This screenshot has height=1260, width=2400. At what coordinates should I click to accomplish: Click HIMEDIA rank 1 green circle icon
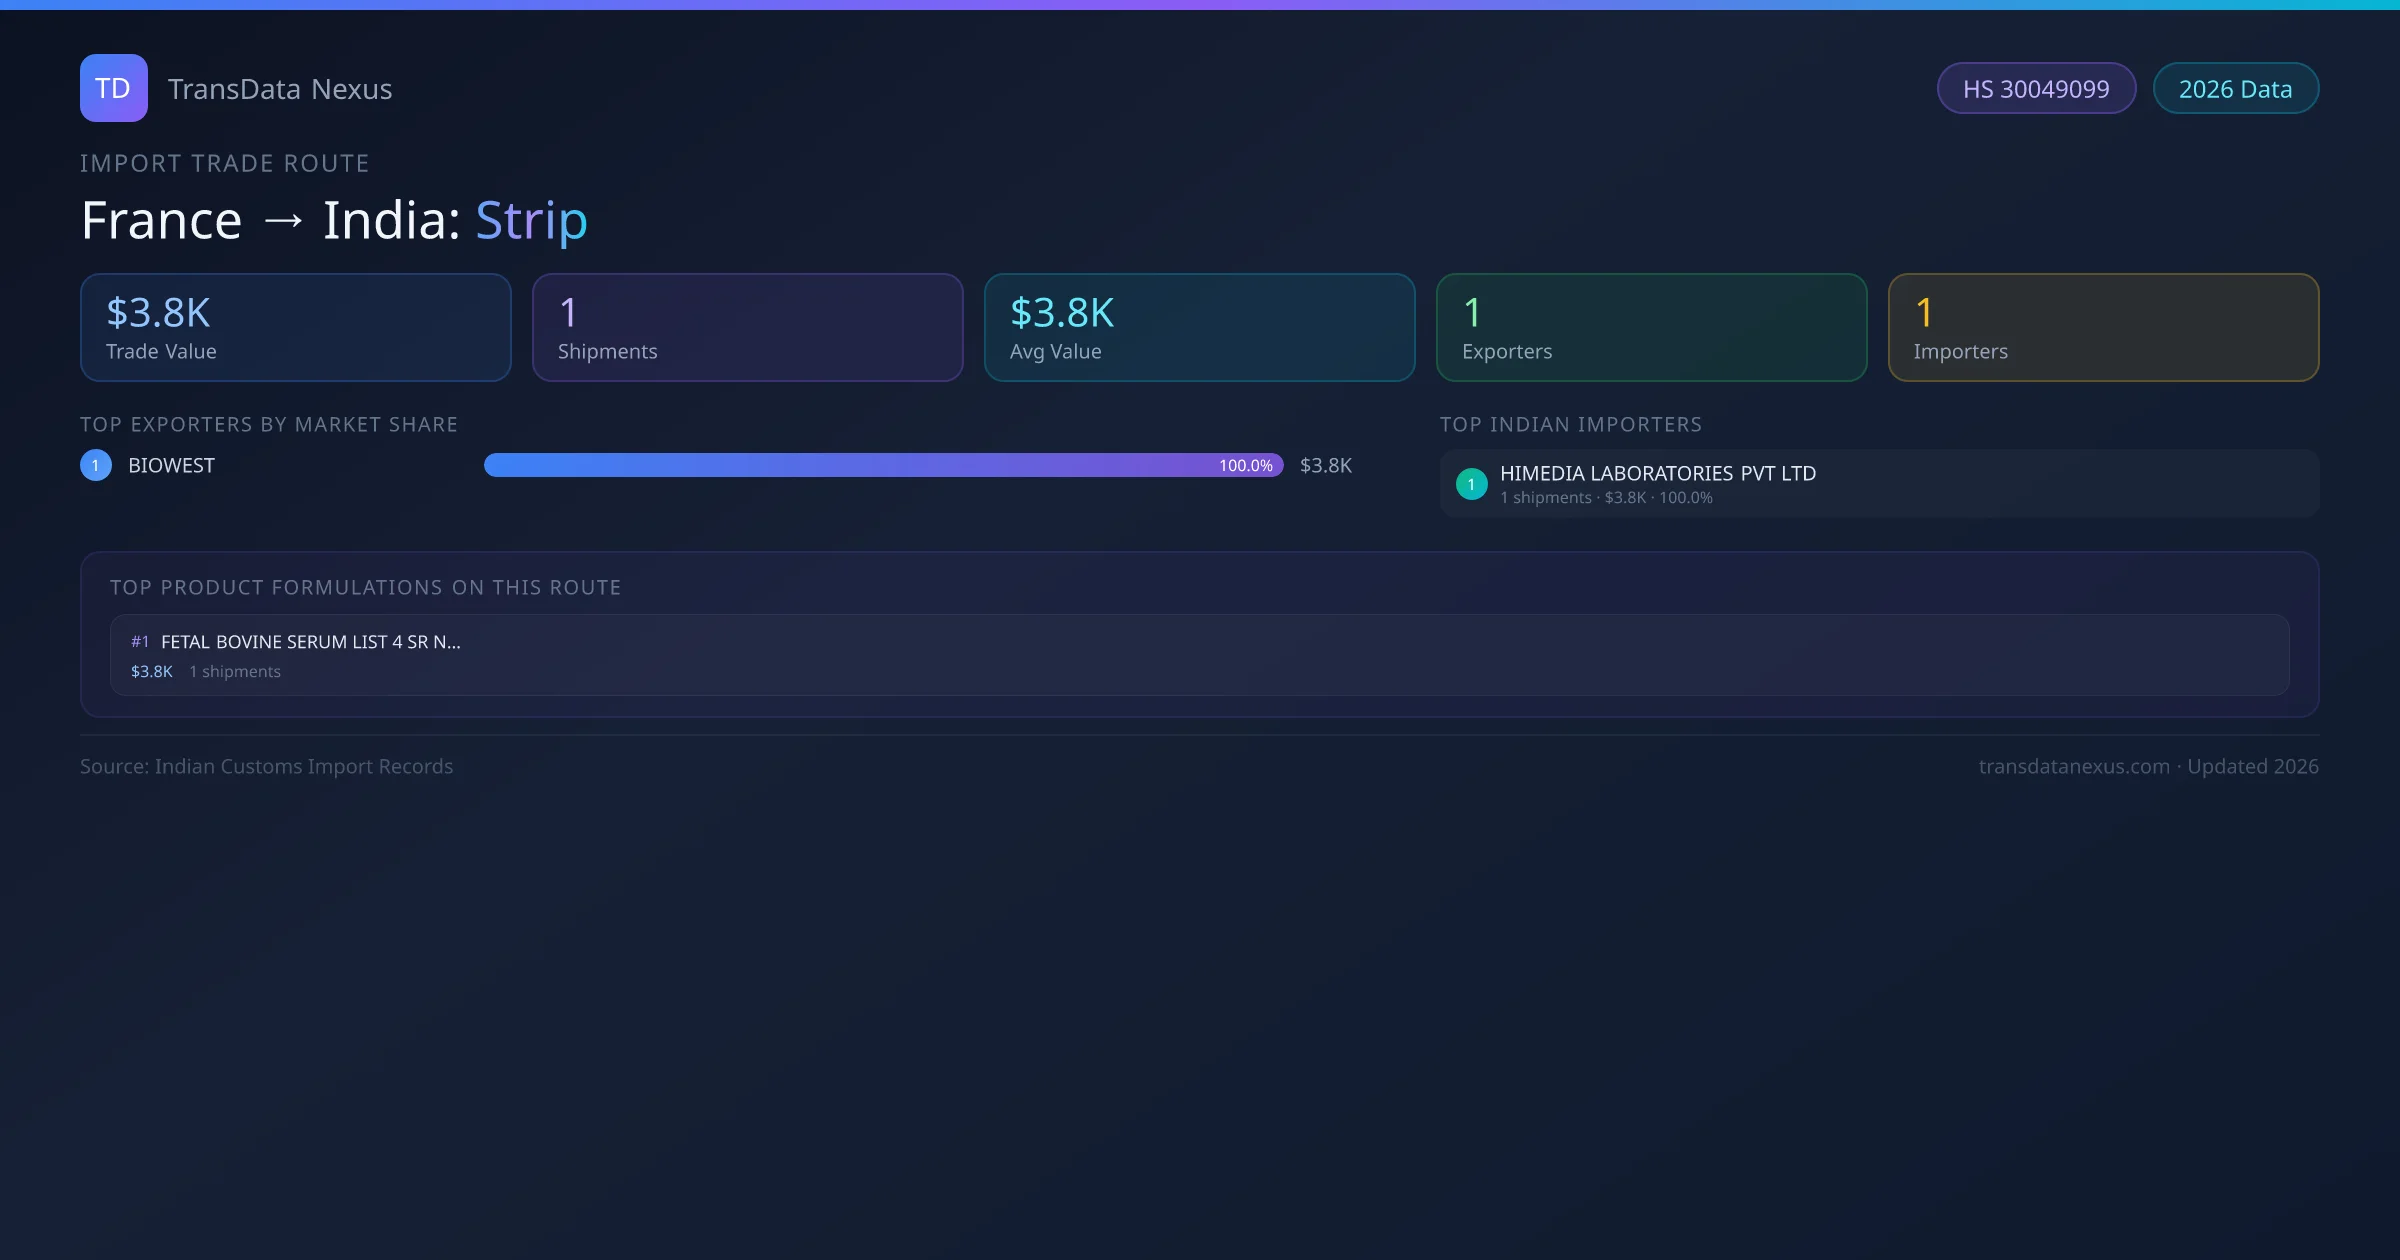[x=1471, y=485]
